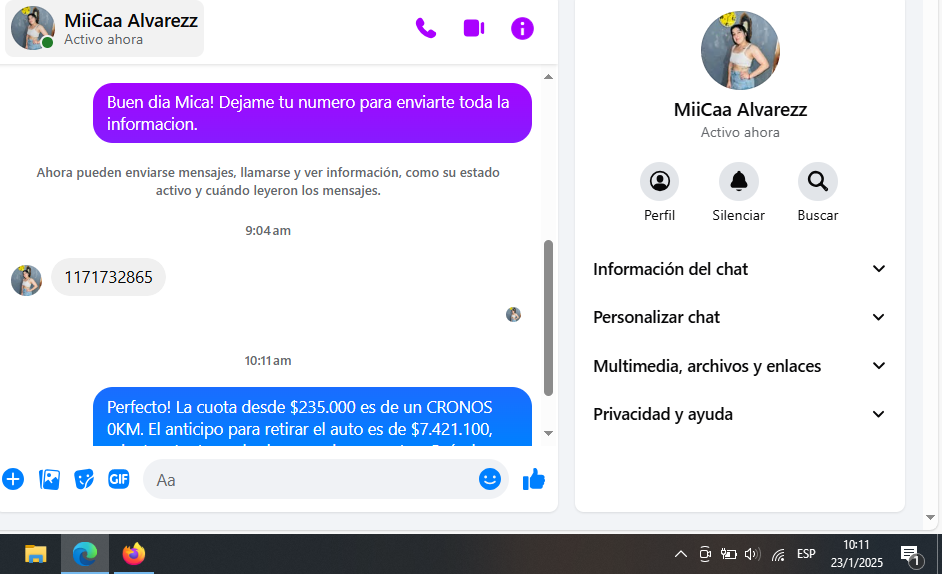The image size is (942, 574).
Task: Send a thumbs-up like
Action: pyautogui.click(x=534, y=479)
